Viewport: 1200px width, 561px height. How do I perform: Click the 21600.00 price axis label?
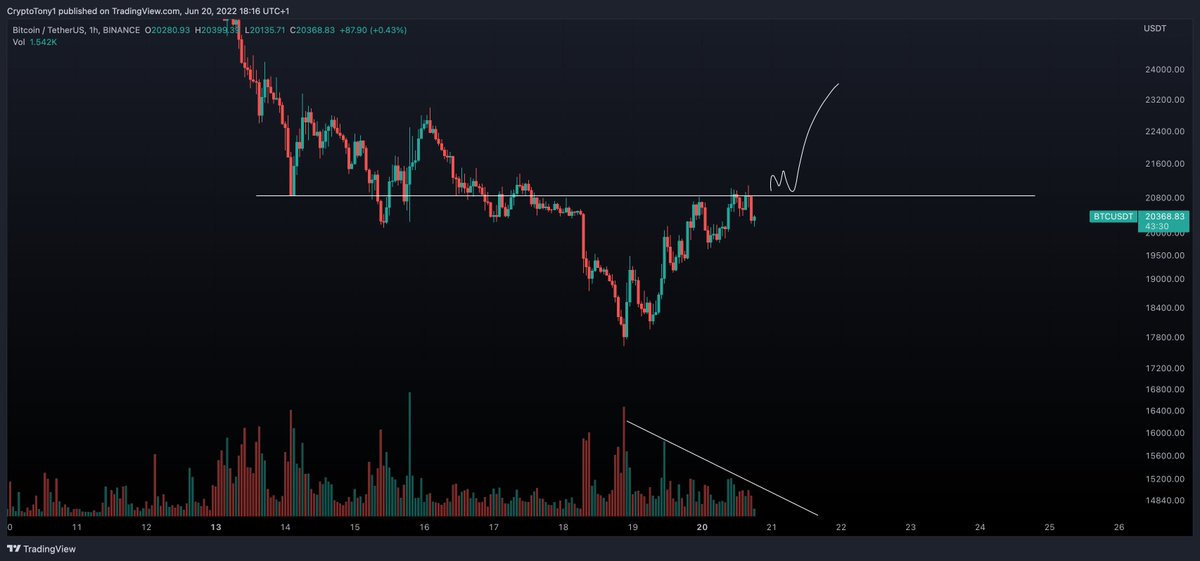tap(1167, 164)
